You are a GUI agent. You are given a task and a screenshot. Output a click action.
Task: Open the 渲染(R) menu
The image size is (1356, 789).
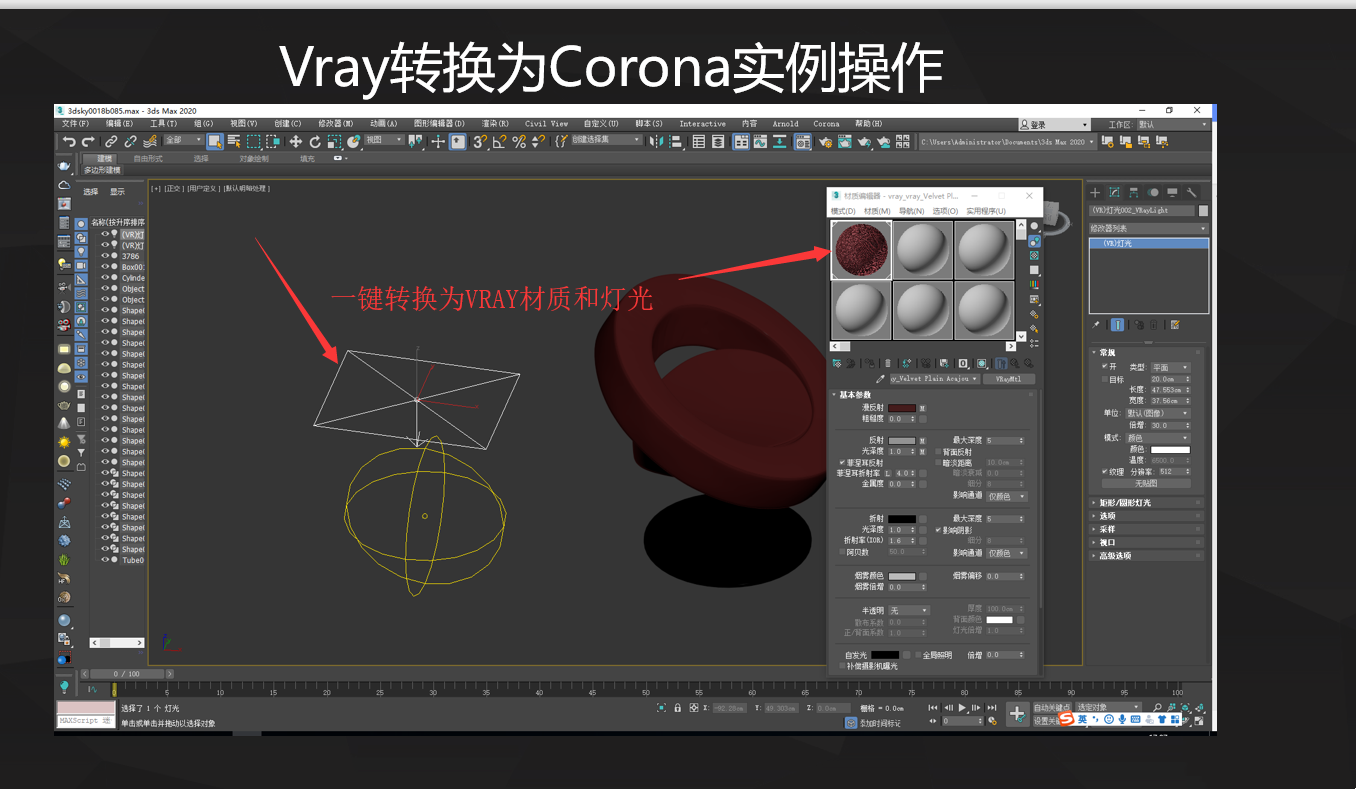tap(495, 124)
